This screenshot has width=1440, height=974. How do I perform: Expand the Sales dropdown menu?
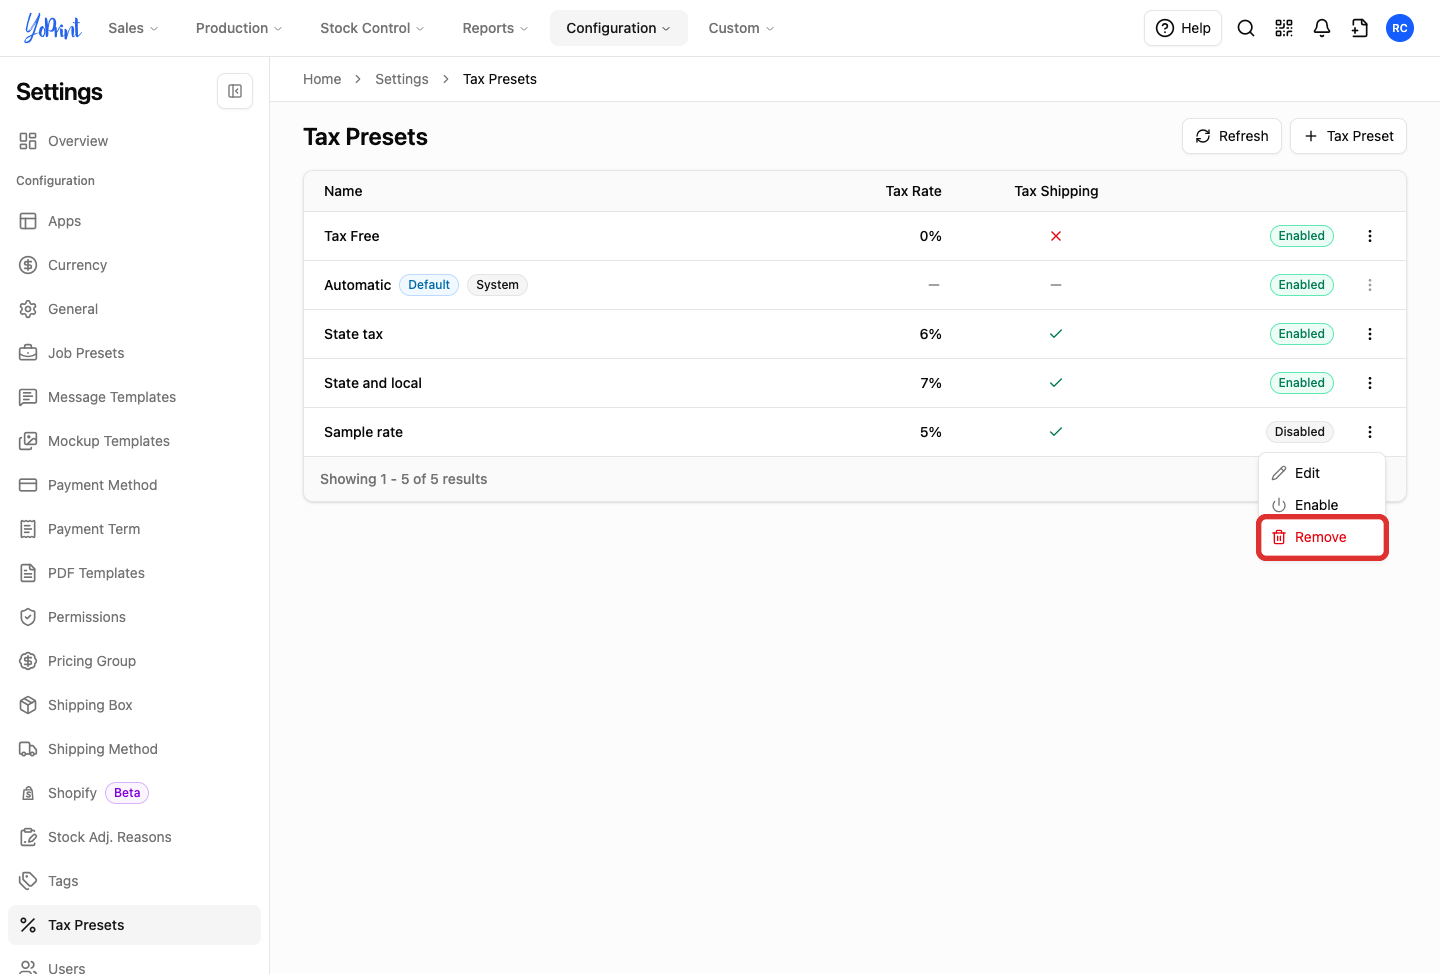click(133, 28)
